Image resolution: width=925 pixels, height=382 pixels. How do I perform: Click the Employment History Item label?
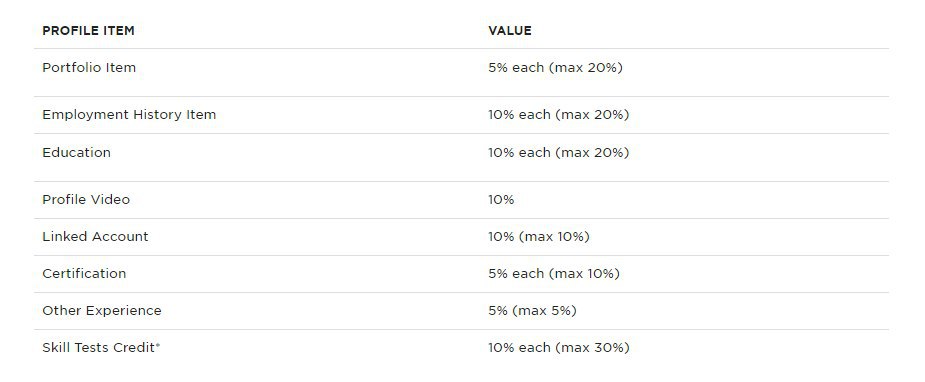[x=129, y=115]
